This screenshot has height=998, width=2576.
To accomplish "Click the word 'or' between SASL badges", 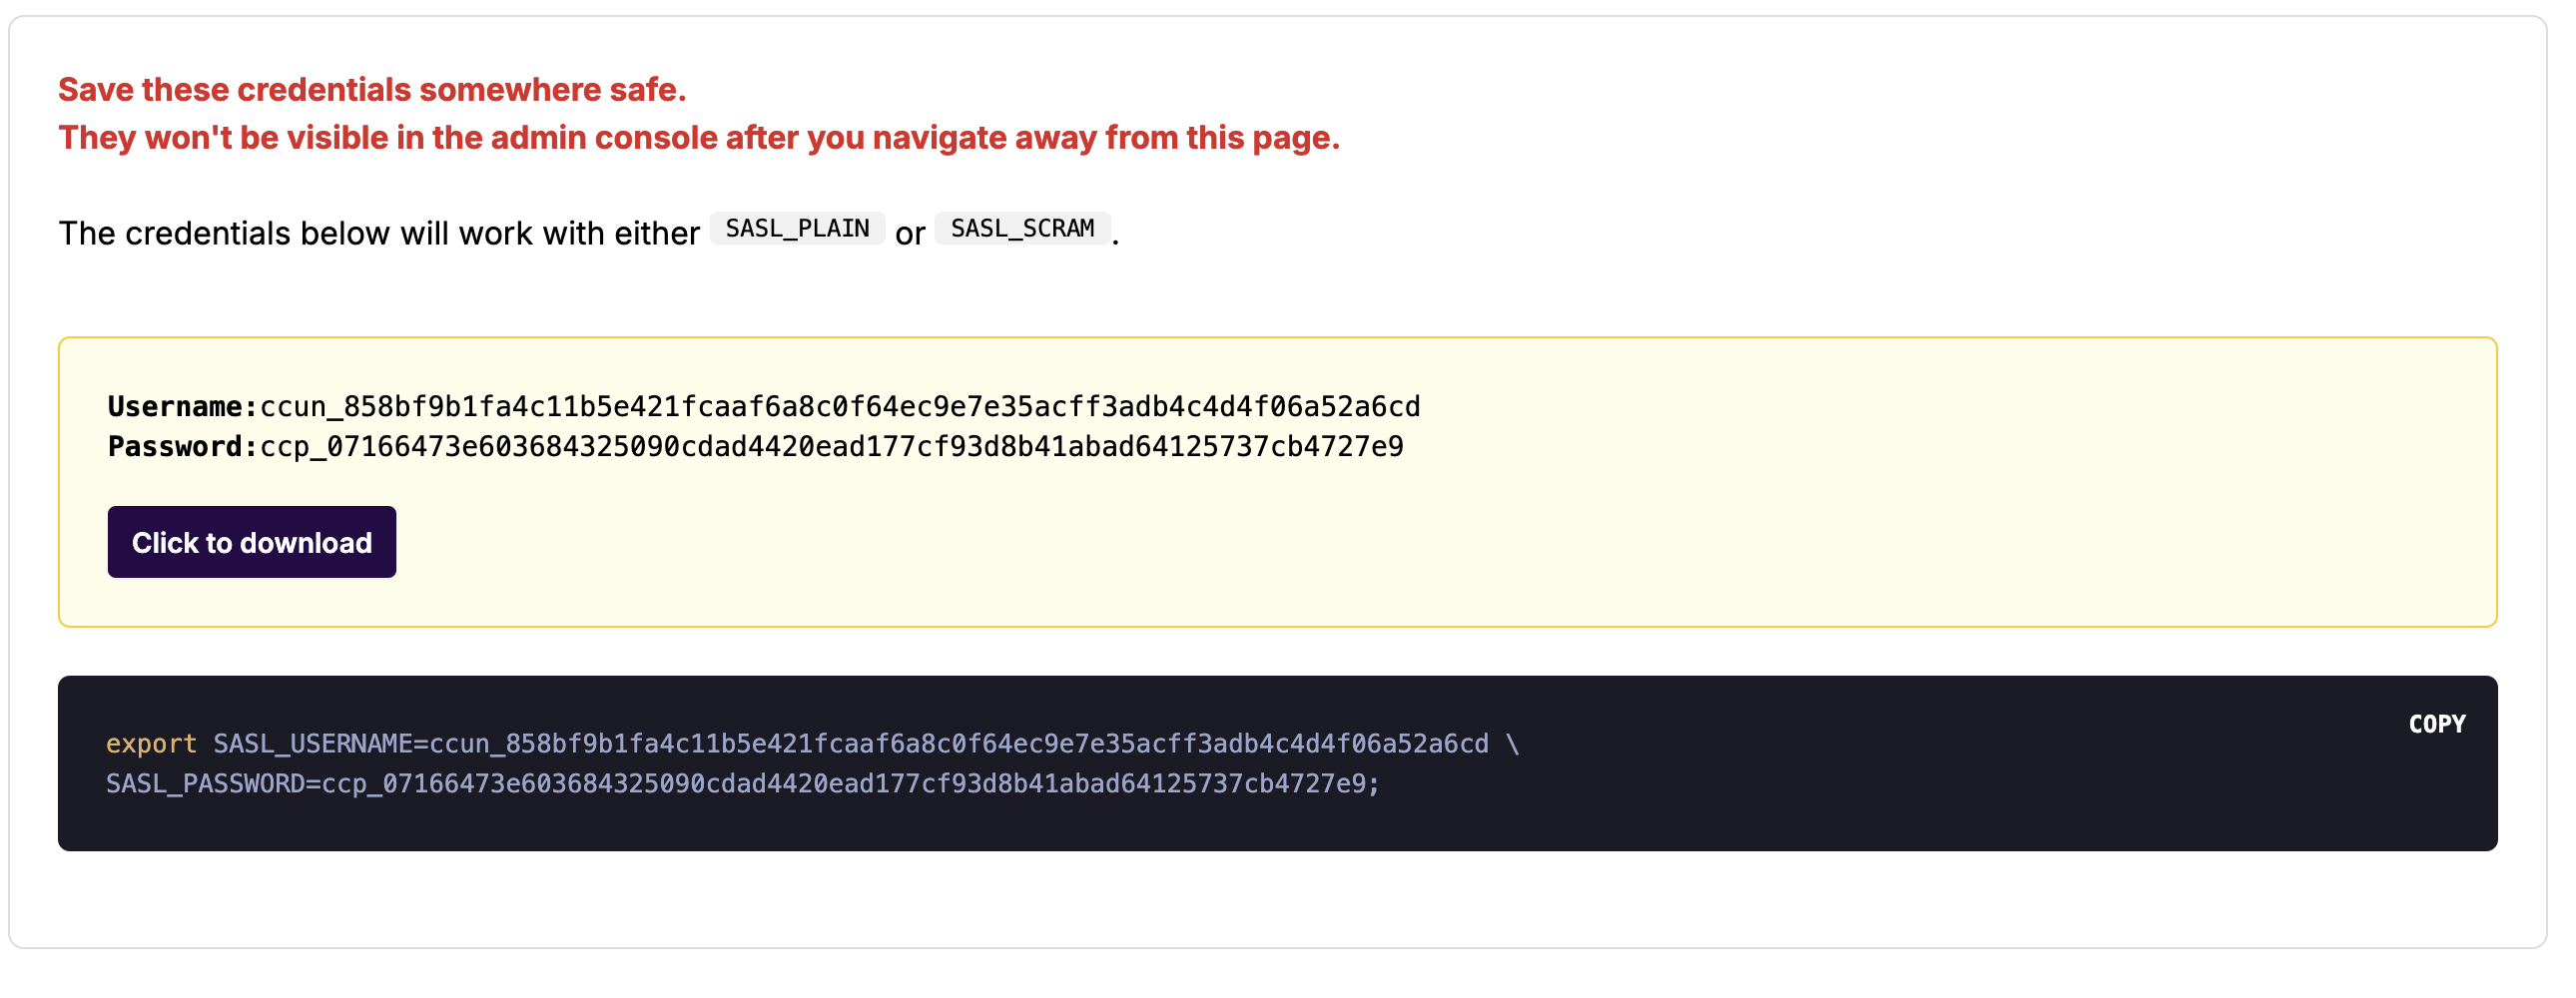I will pyautogui.click(x=909, y=234).
